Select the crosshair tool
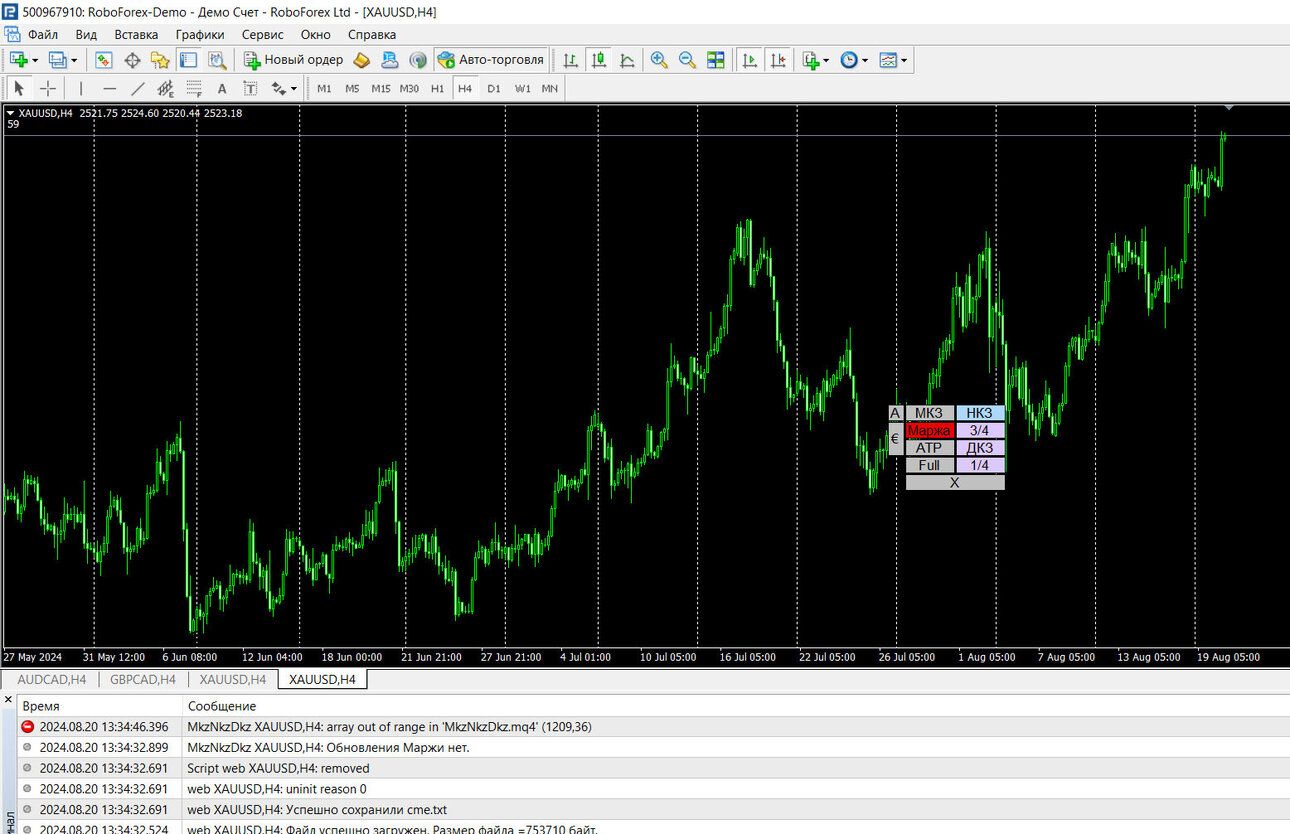This screenshot has height=834, width=1290. pos(47,88)
